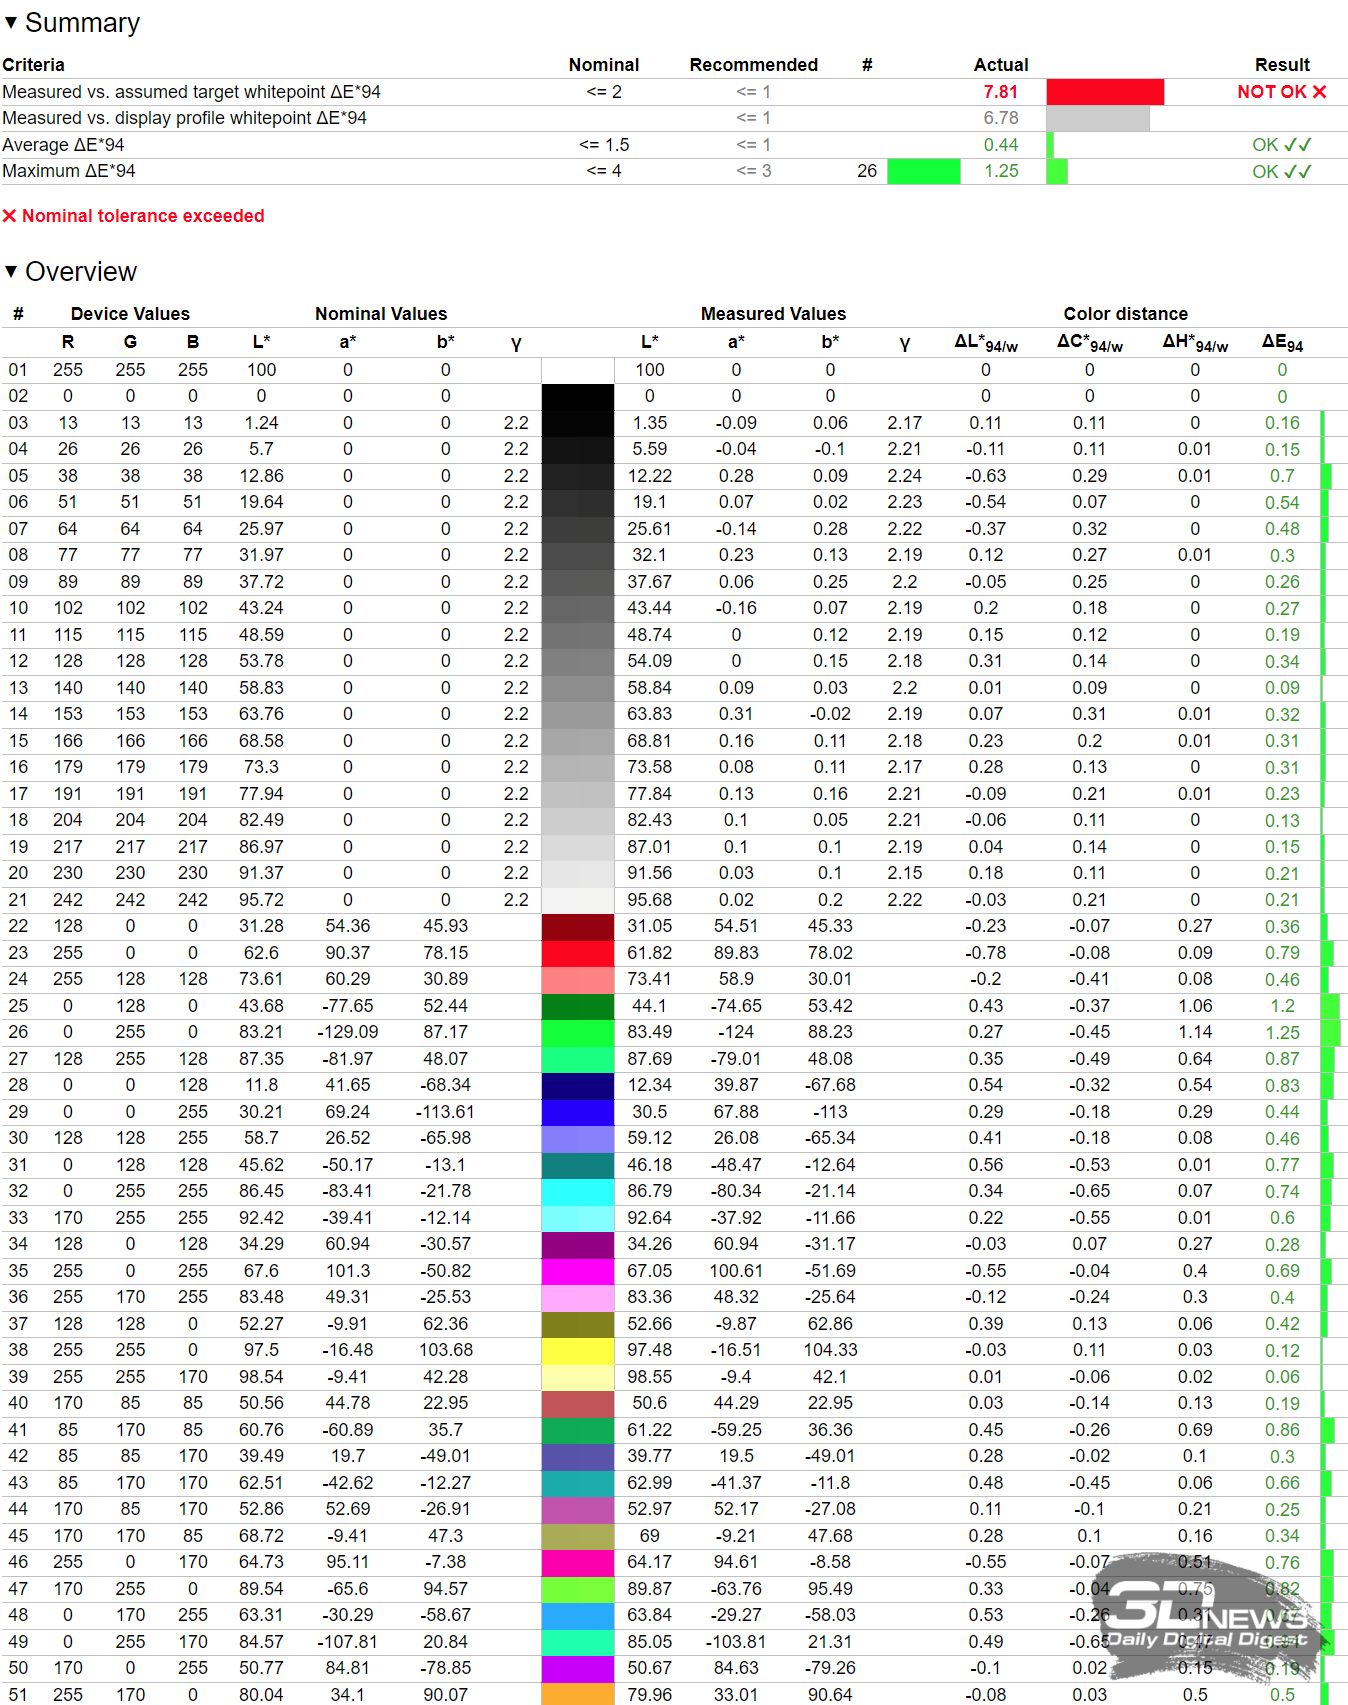Click measured L* value 97.48
The height and width of the screenshot is (1705, 1348).
coord(649,1351)
